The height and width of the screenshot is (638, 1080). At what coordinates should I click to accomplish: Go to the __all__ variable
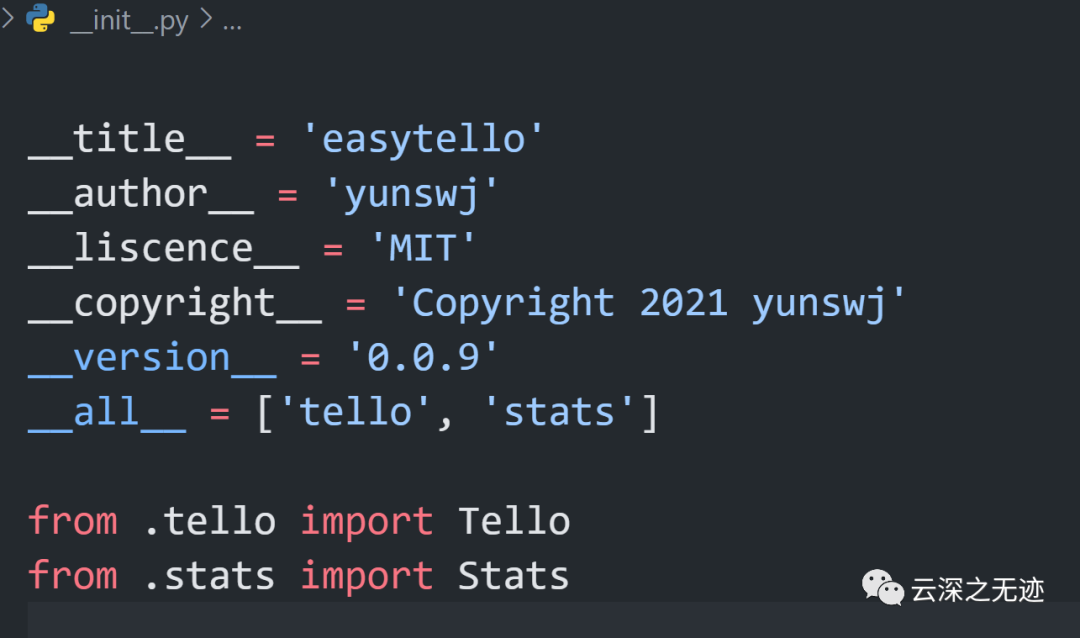click(x=107, y=412)
